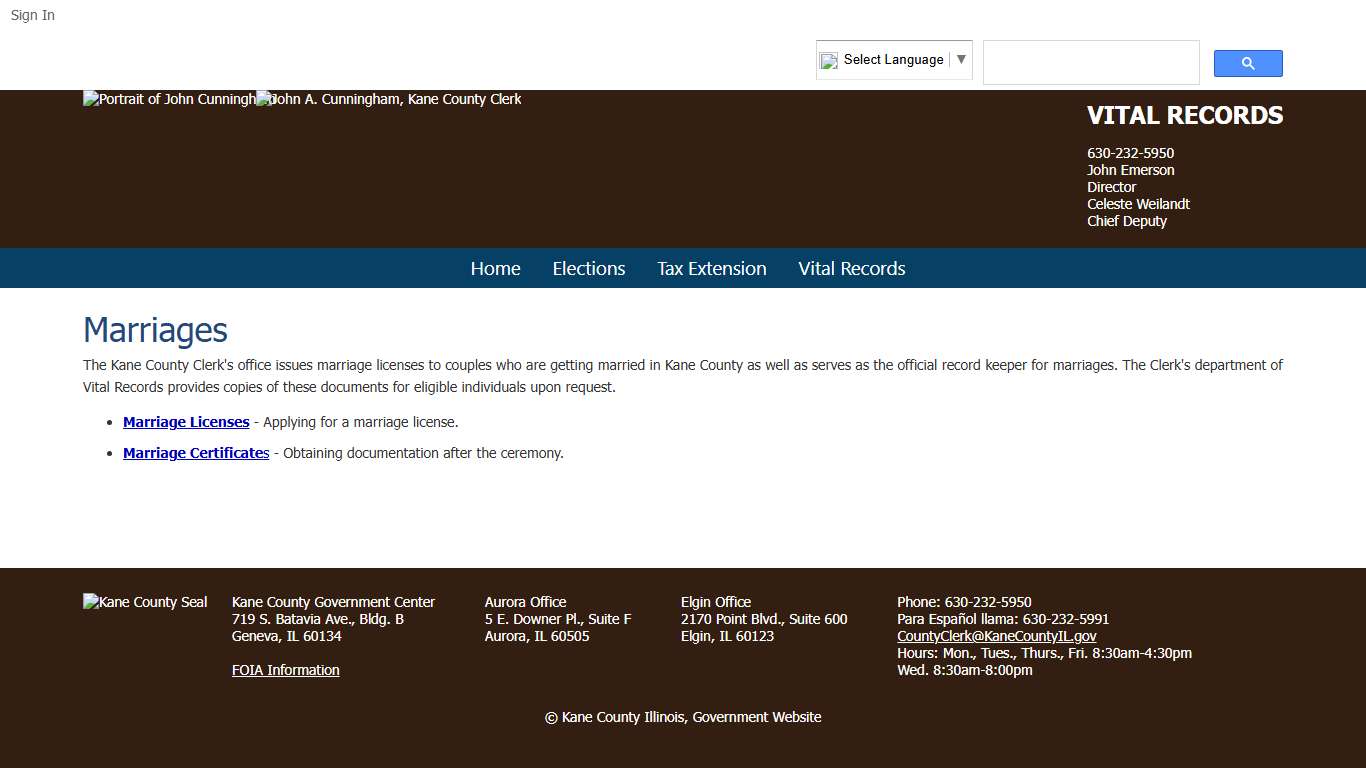The width and height of the screenshot is (1366, 768).
Task: Click the language selector's down arrow
Action: pos(961,60)
